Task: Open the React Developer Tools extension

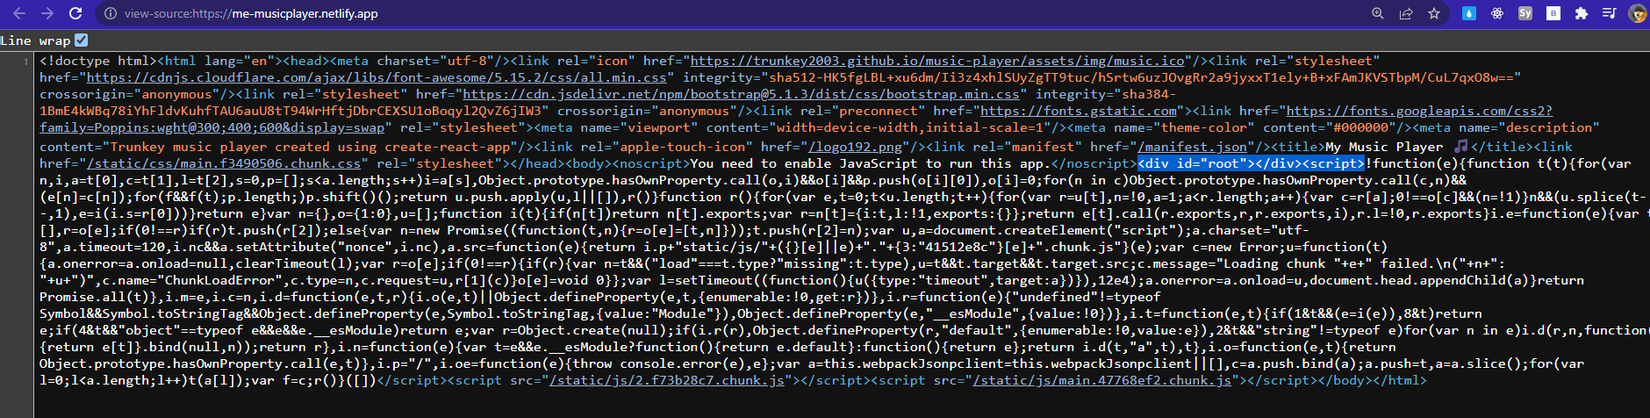Action: pyautogui.click(x=1496, y=14)
